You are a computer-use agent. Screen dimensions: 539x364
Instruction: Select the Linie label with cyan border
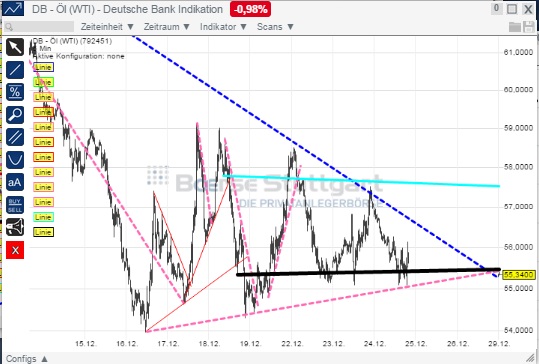coord(43,217)
